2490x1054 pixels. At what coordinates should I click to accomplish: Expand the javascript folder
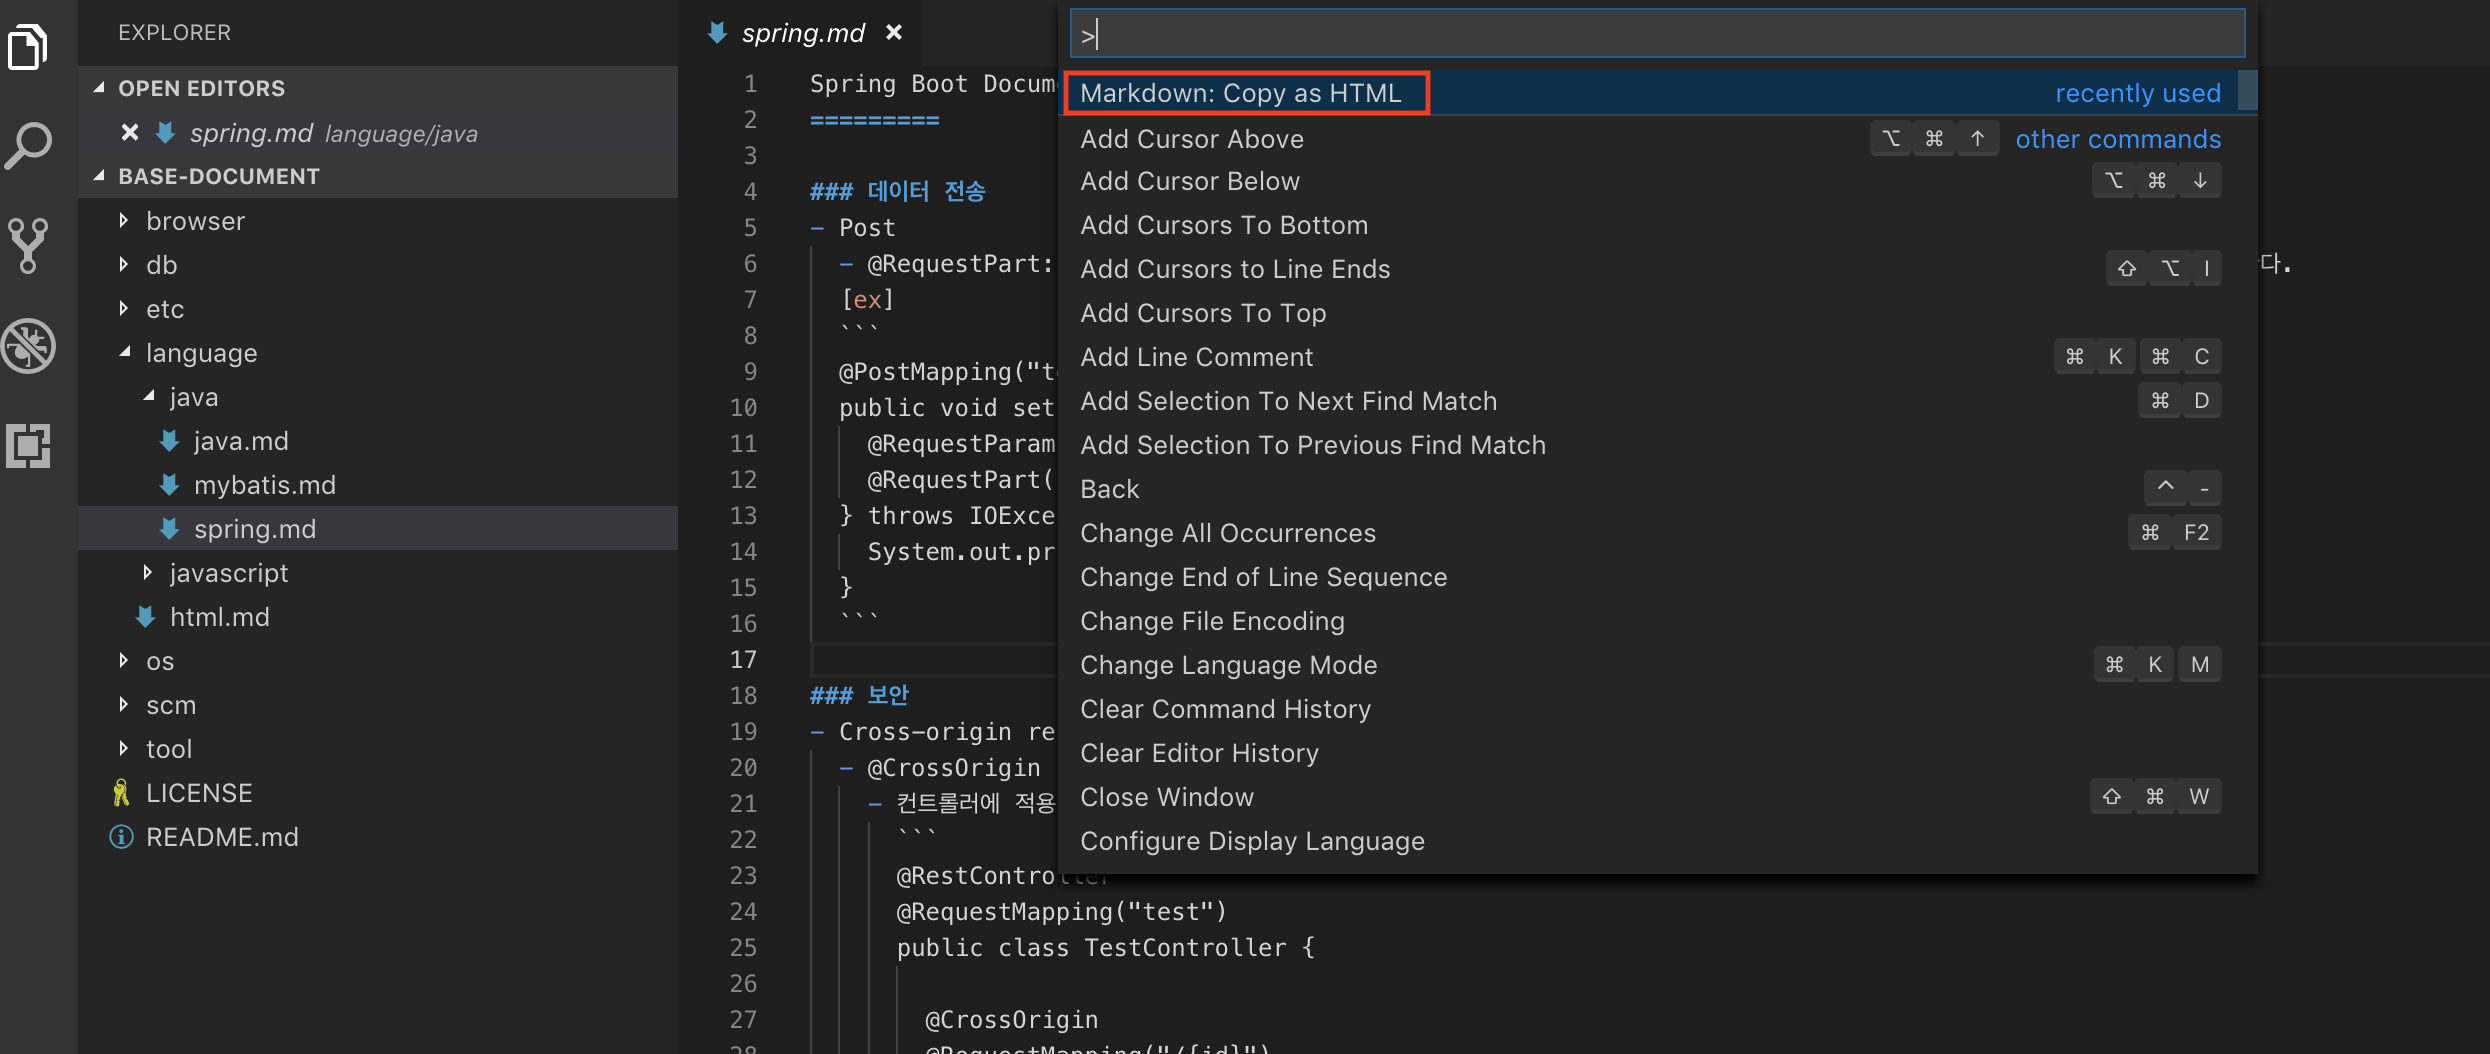click(x=147, y=572)
